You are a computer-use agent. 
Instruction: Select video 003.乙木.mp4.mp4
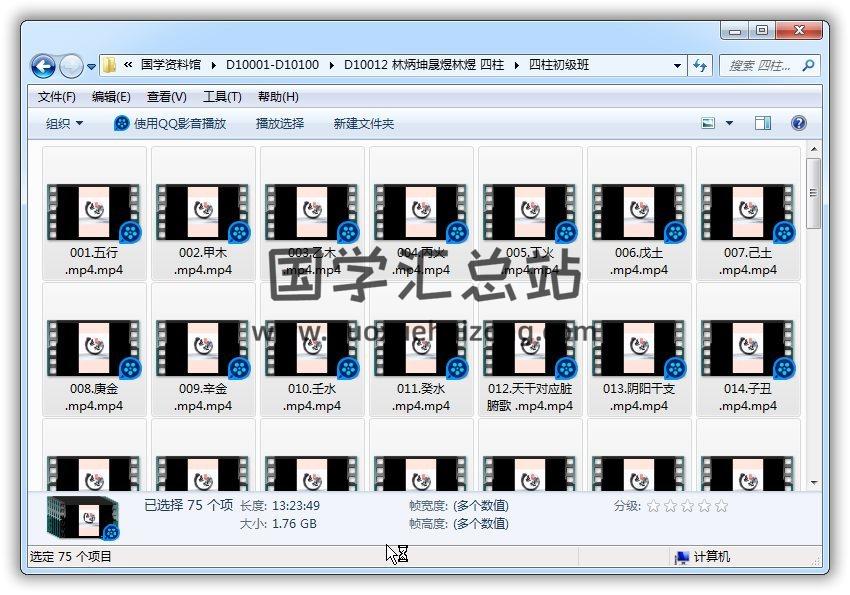pos(312,214)
